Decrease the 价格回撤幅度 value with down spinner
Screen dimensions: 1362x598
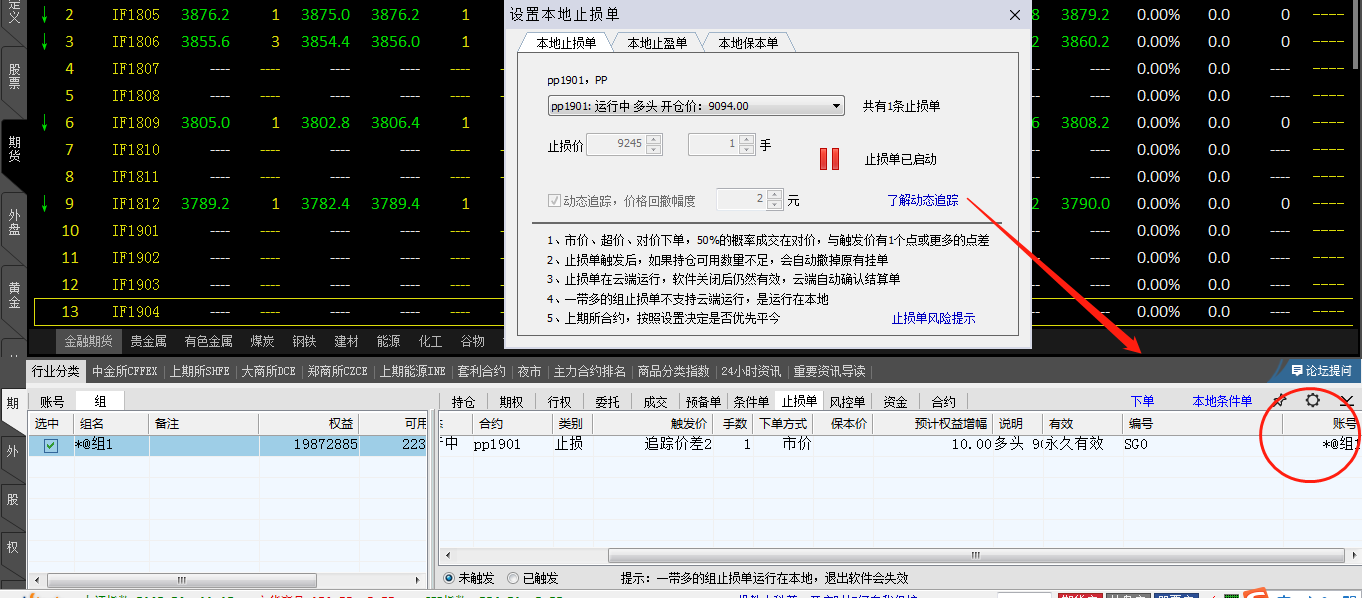pyautogui.click(x=774, y=205)
